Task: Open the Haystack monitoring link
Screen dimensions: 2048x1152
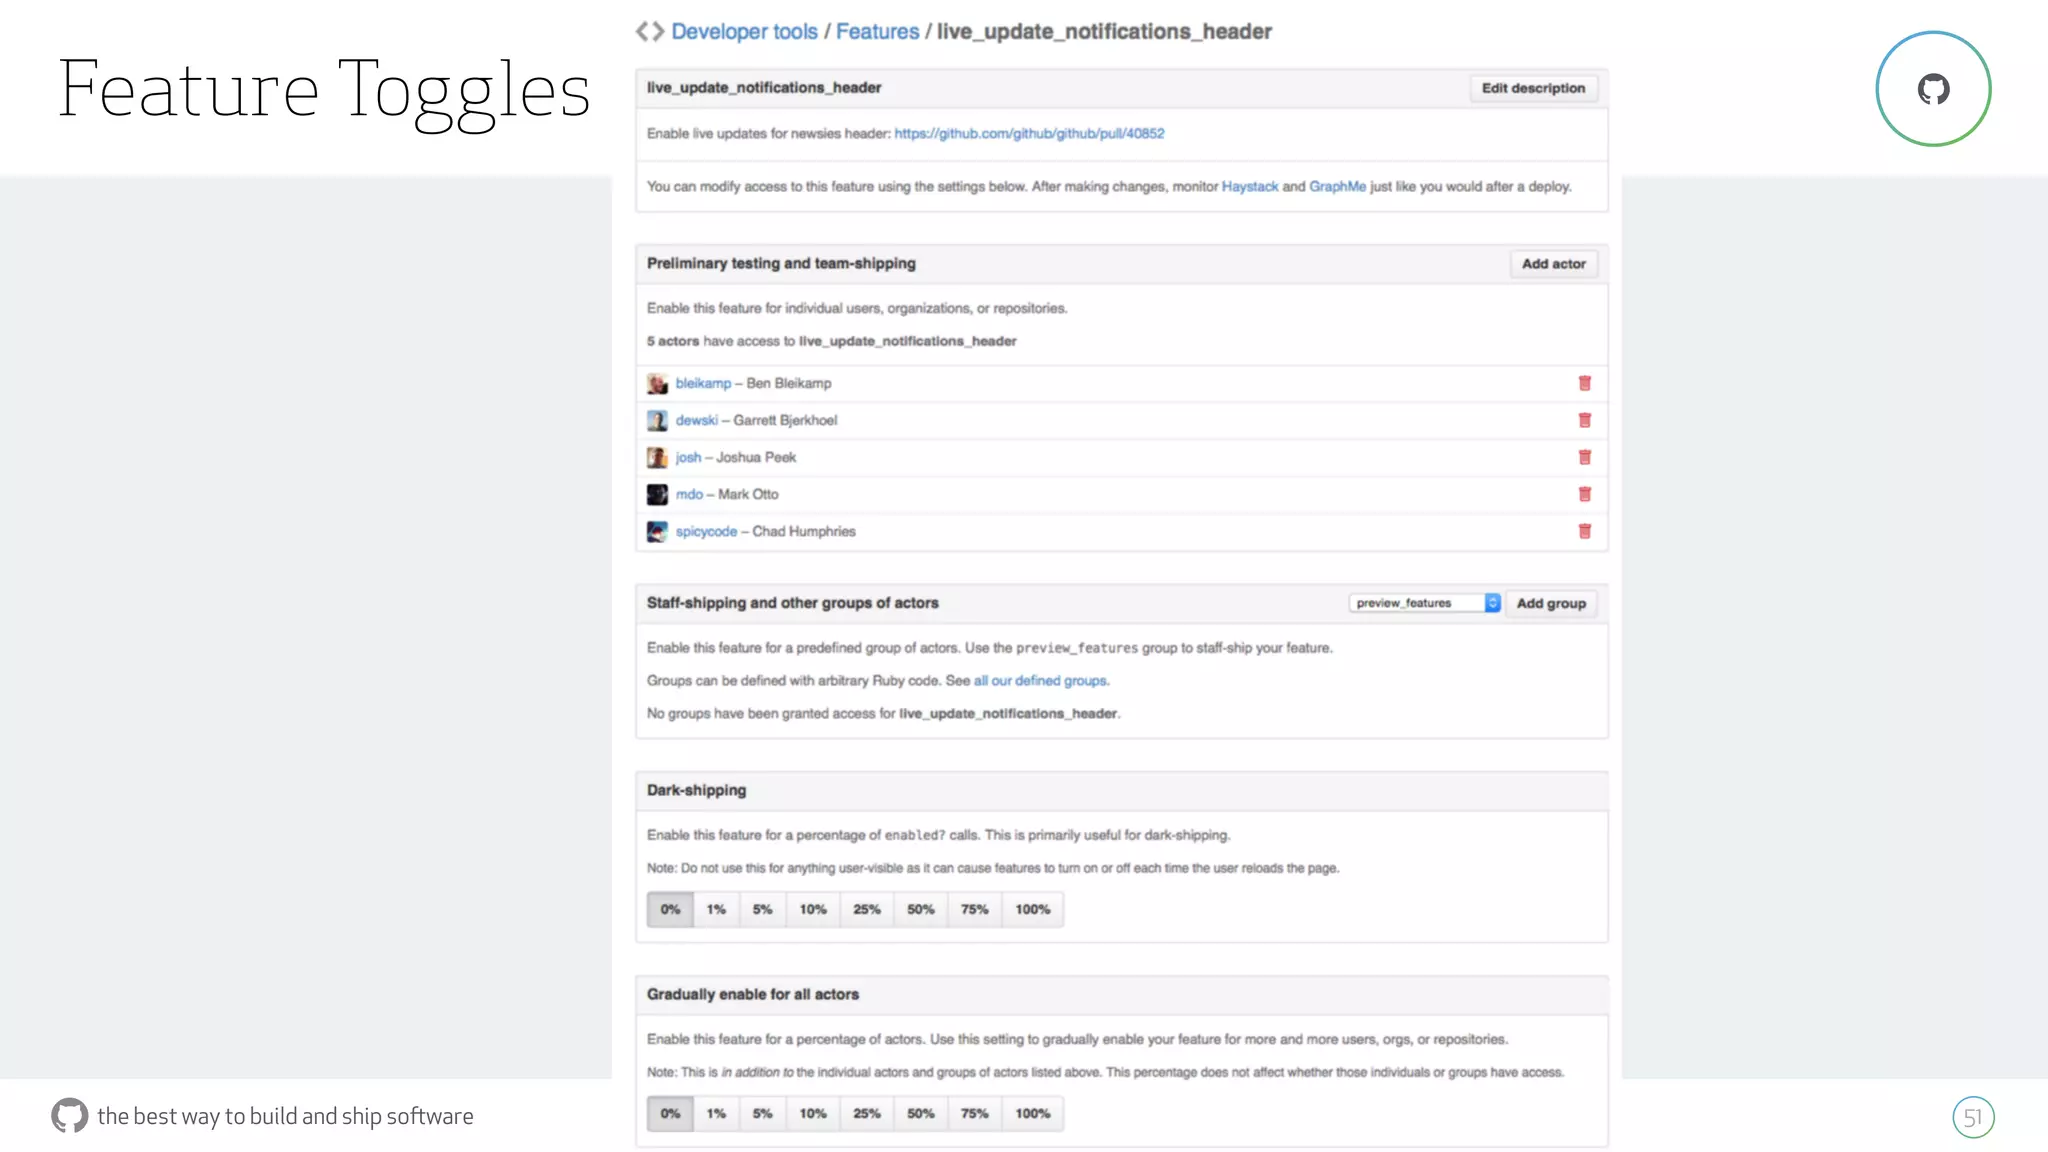Action: click(x=1249, y=186)
